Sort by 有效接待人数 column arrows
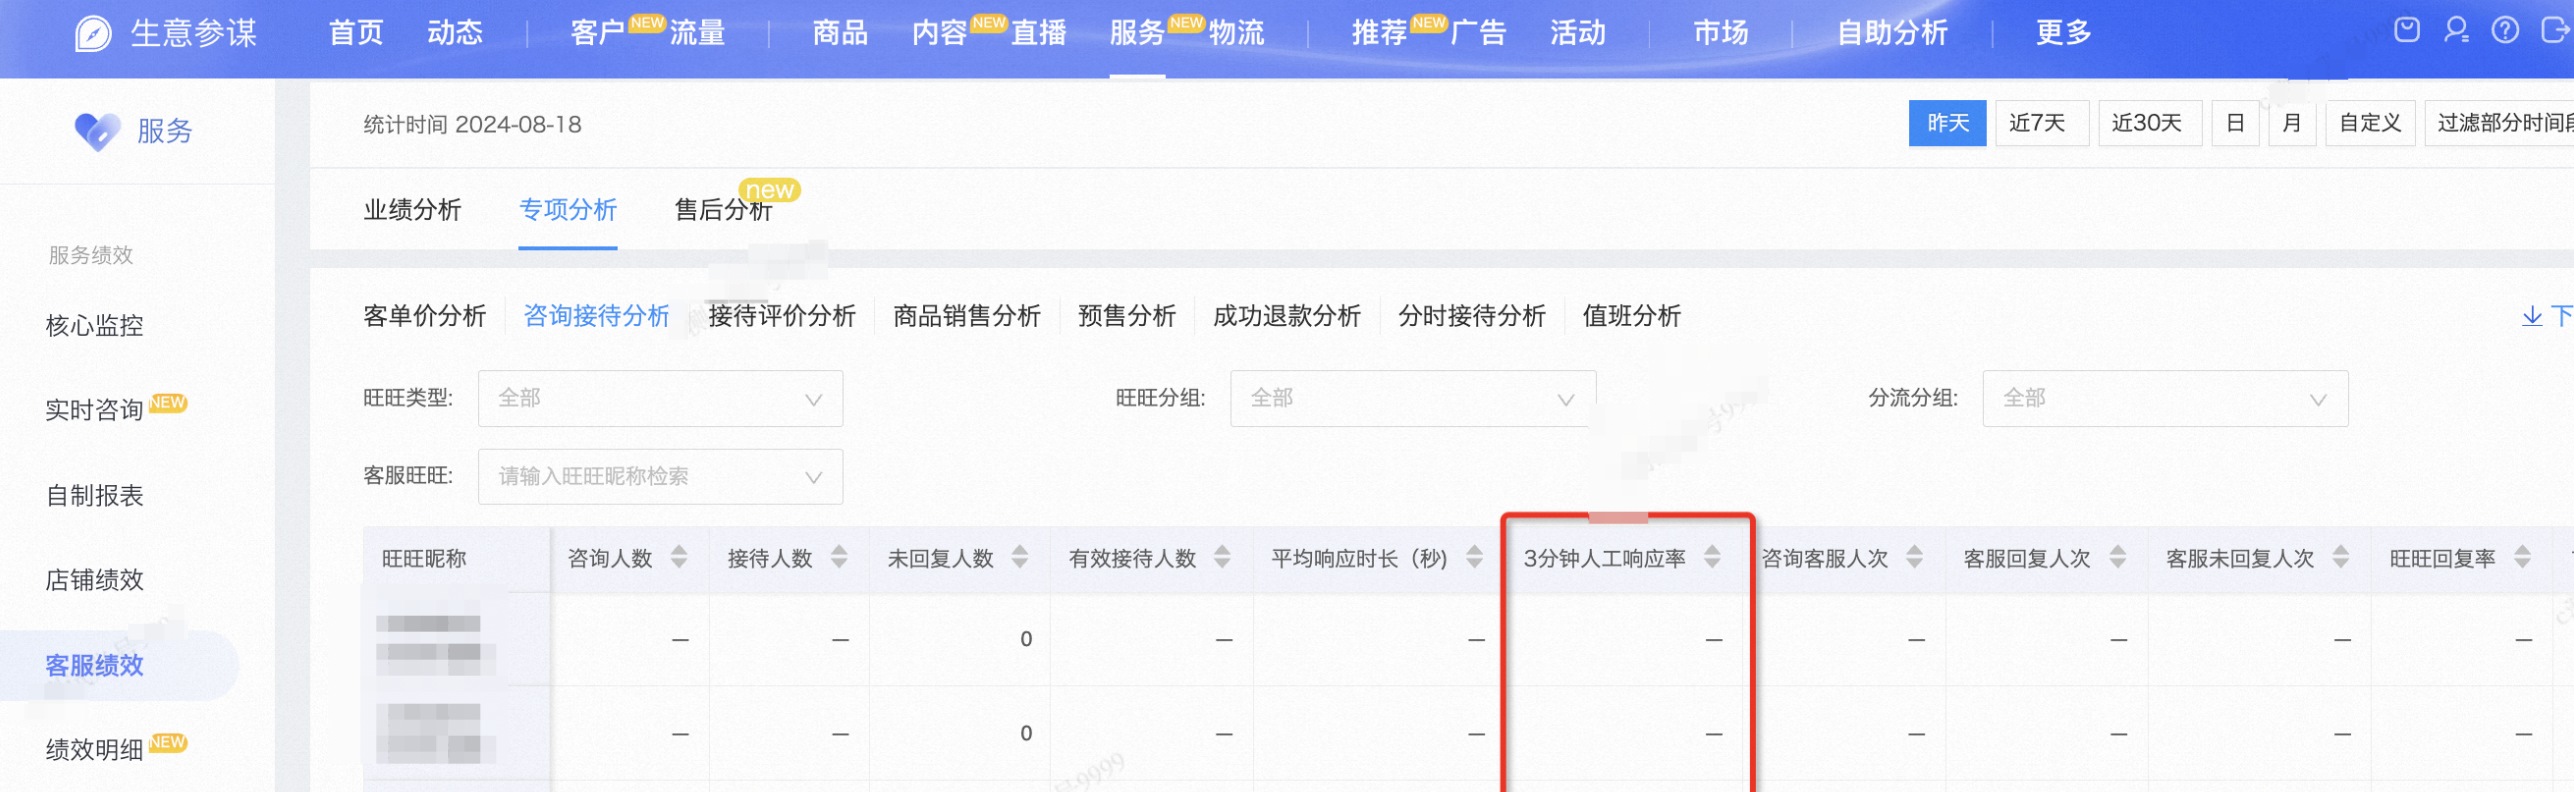The width and height of the screenshot is (2574, 792). 1222,557
